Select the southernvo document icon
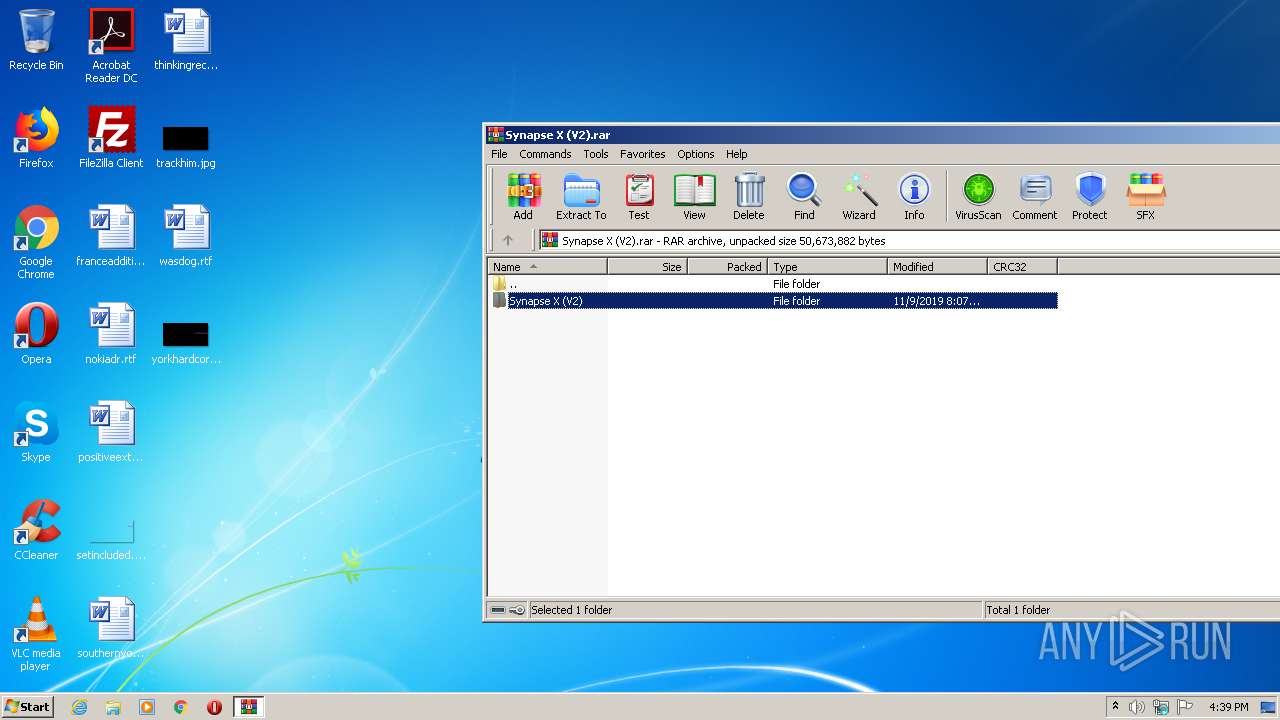1280x720 pixels. (111, 628)
